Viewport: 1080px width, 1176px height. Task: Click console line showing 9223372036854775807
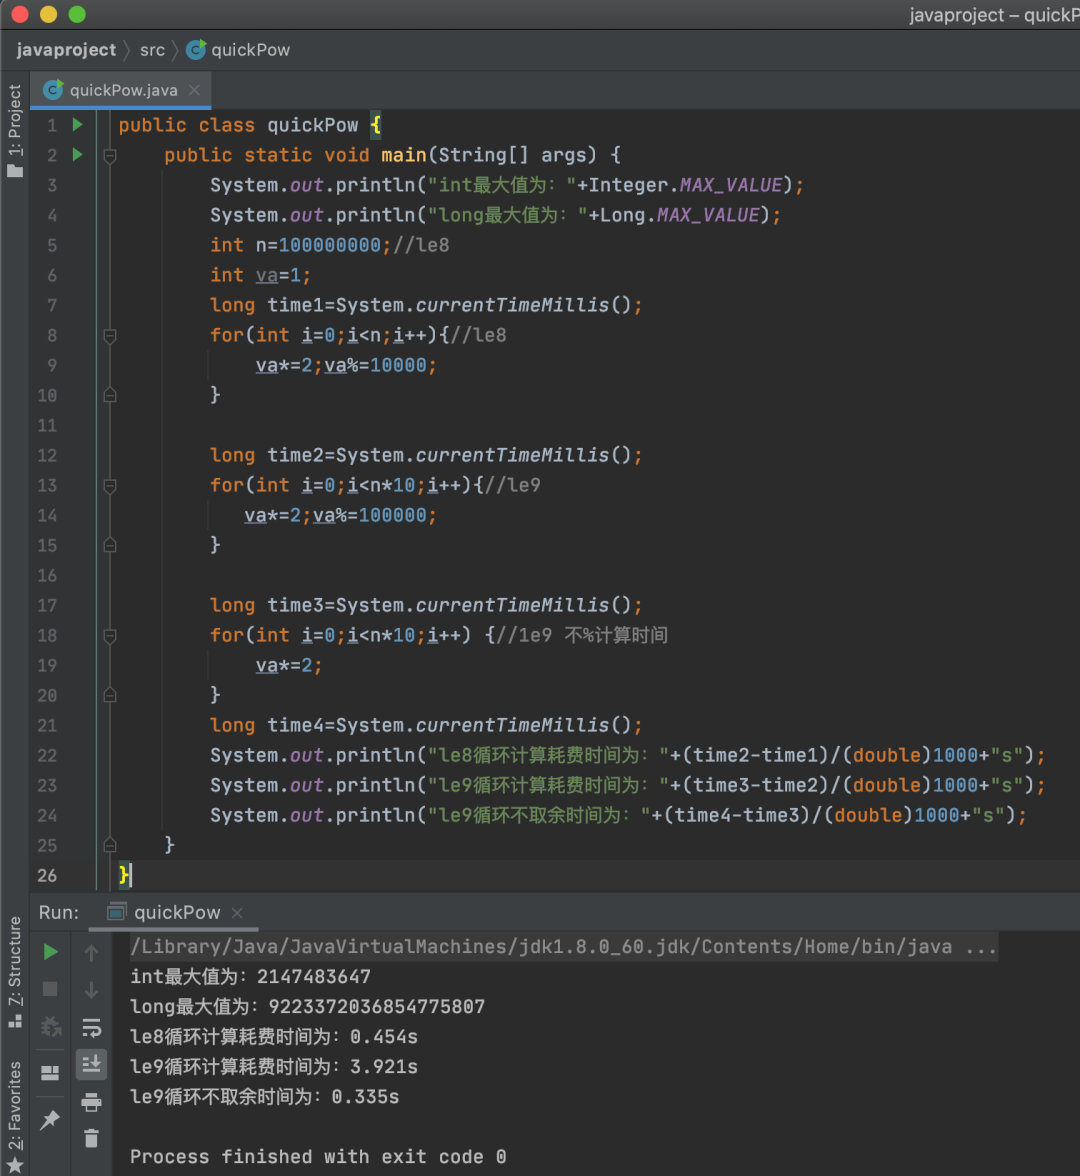tap(308, 1006)
